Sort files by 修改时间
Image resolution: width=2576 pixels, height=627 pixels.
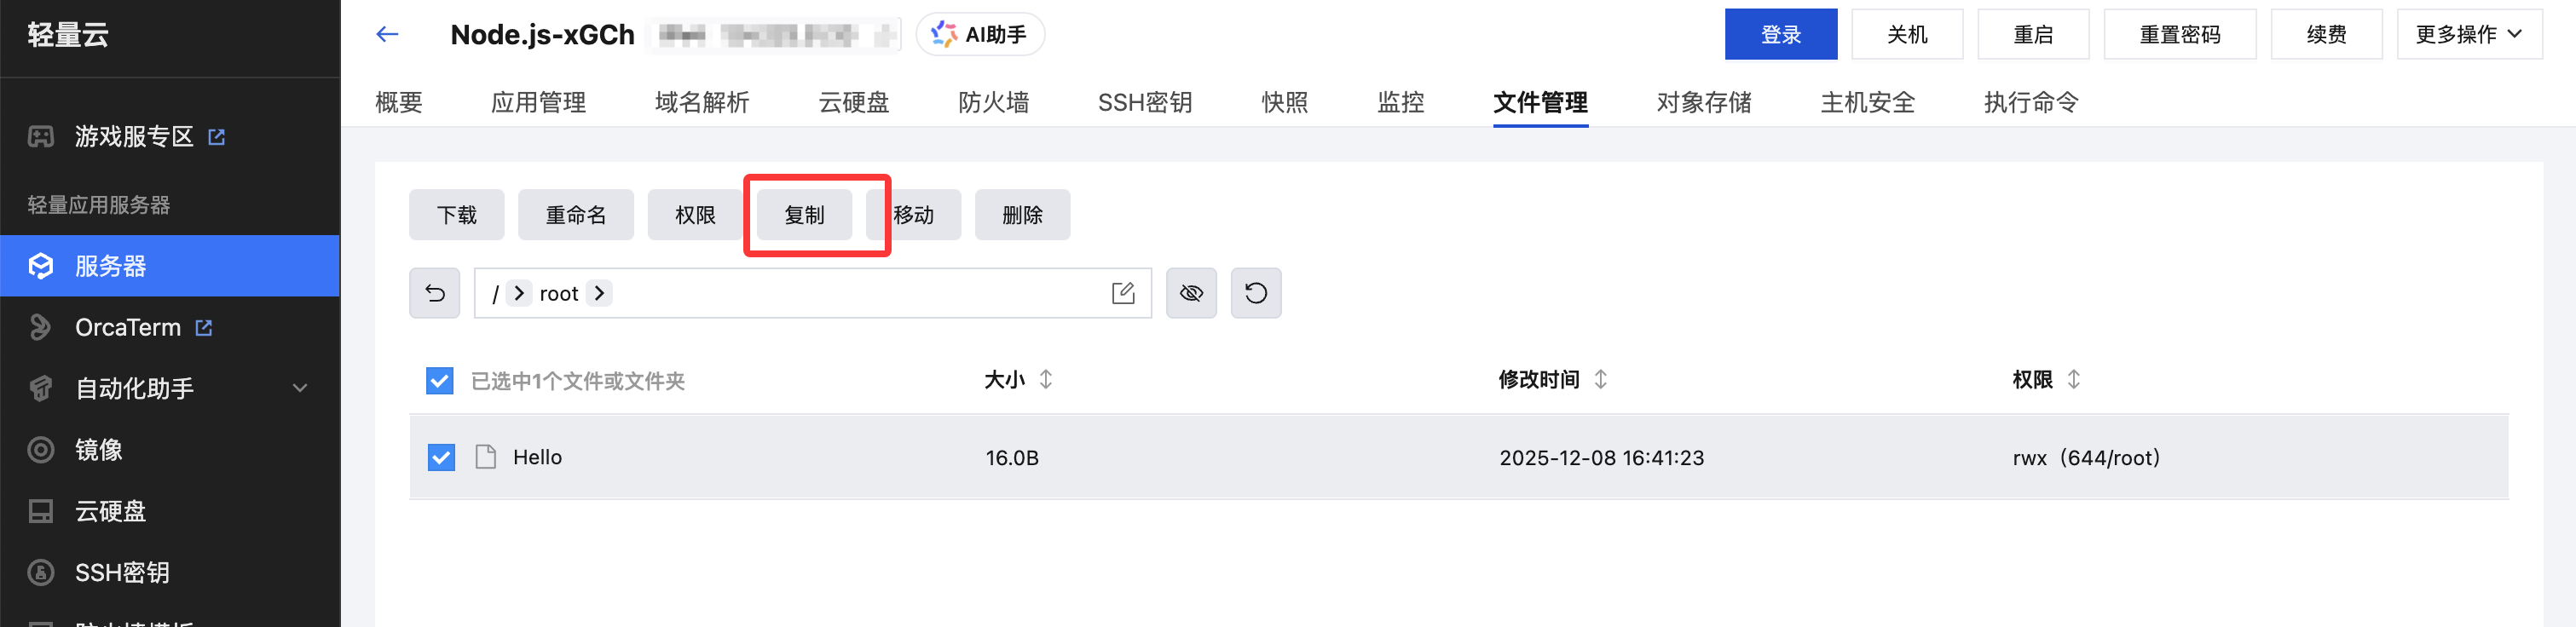click(x=1601, y=380)
